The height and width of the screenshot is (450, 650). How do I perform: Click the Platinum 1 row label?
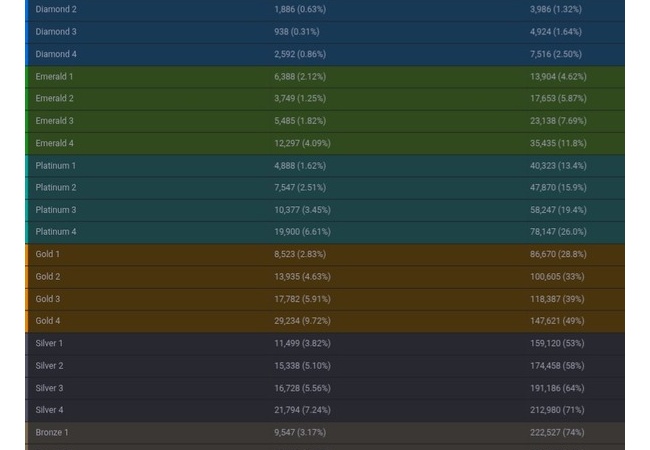click(x=55, y=166)
